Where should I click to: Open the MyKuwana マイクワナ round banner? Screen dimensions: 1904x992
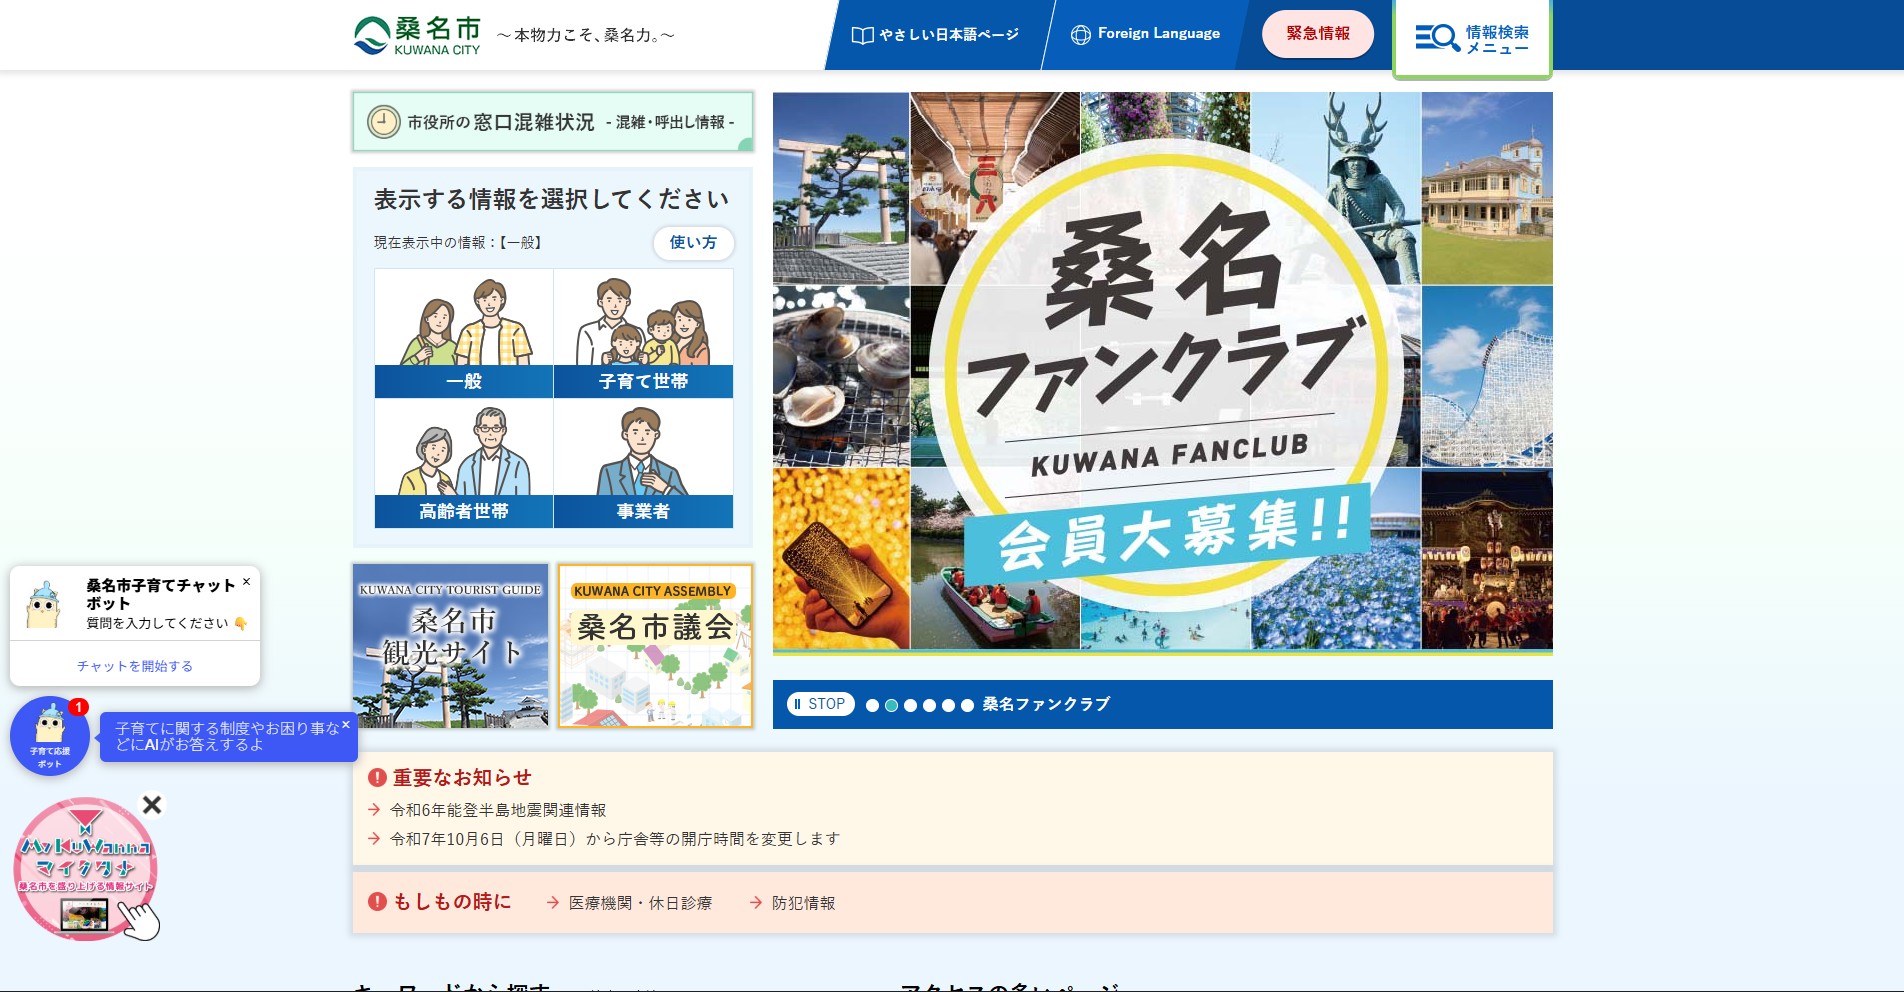click(x=85, y=868)
